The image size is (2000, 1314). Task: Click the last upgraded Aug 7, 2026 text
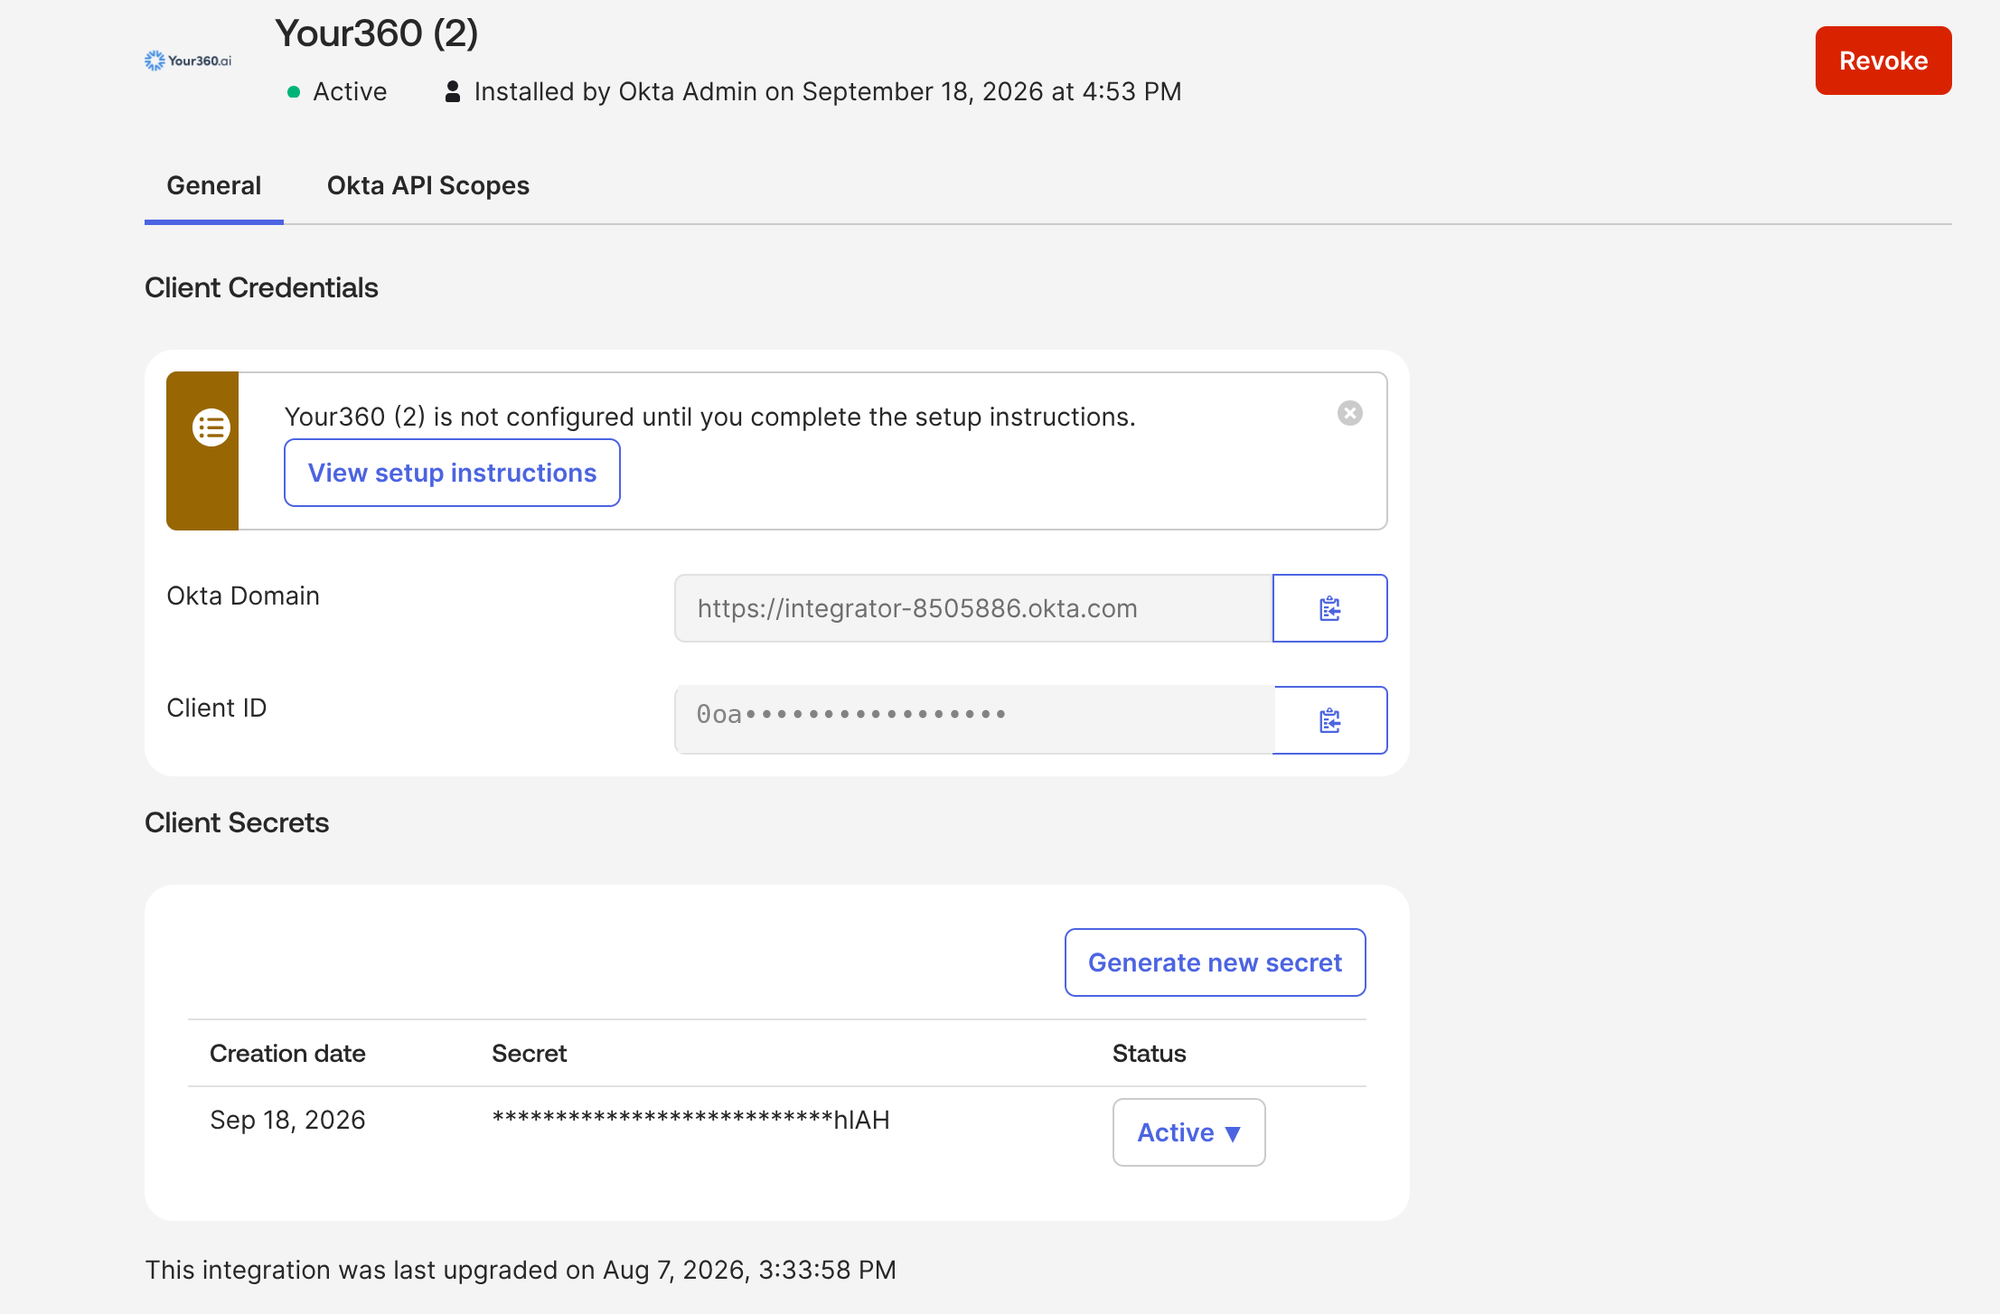pos(521,1270)
